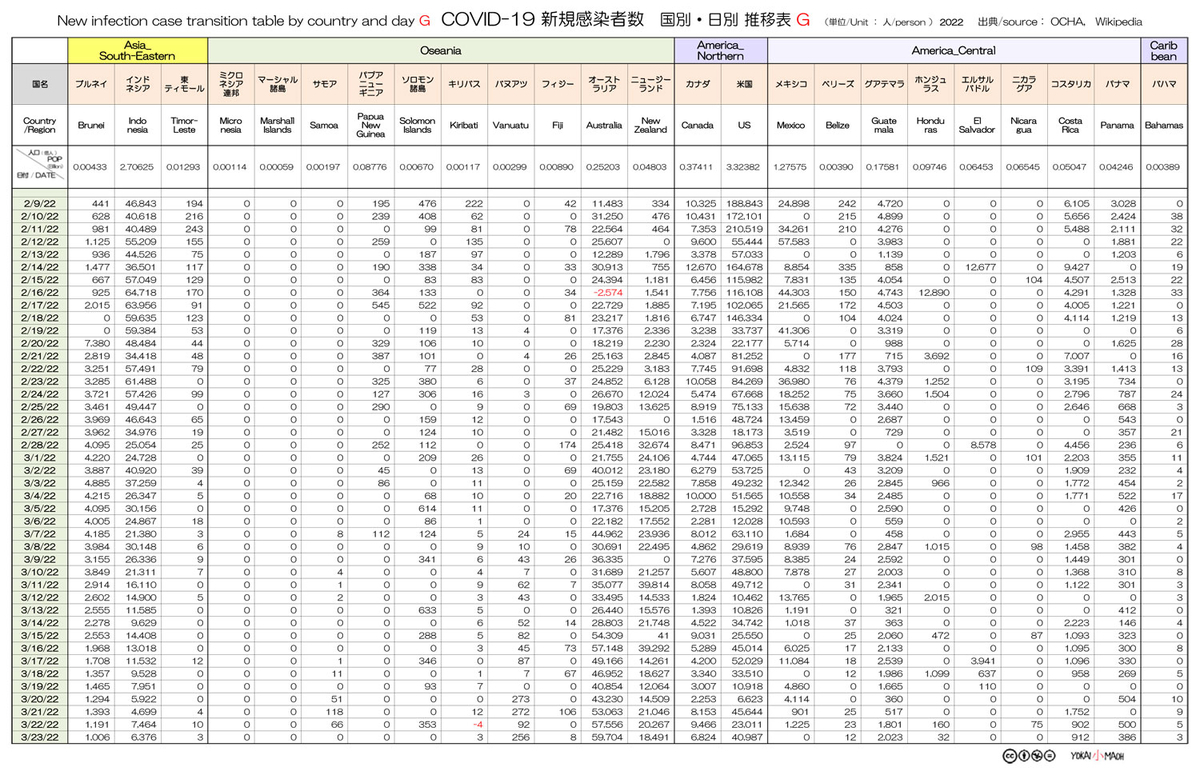The image size is (1200, 771).
Task: Click the Honduras country column header
Action: pyautogui.click(x=930, y=125)
